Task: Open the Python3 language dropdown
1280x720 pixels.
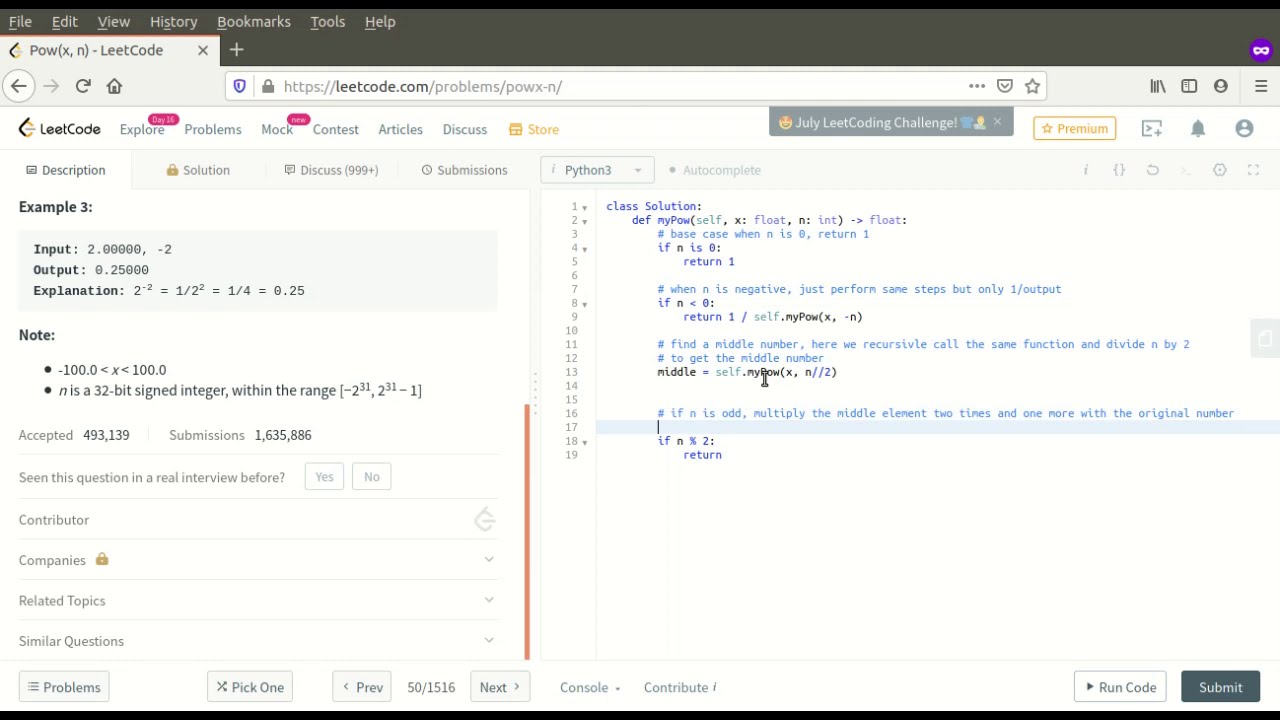Action: [597, 170]
